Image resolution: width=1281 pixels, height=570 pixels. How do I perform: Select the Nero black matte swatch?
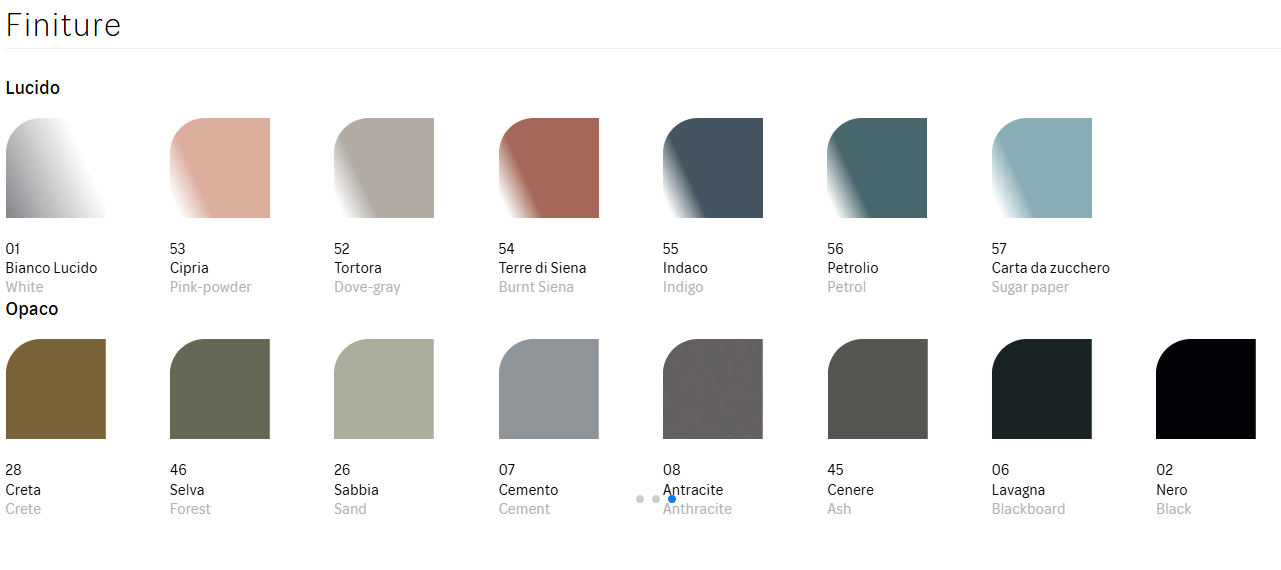(x=1206, y=389)
